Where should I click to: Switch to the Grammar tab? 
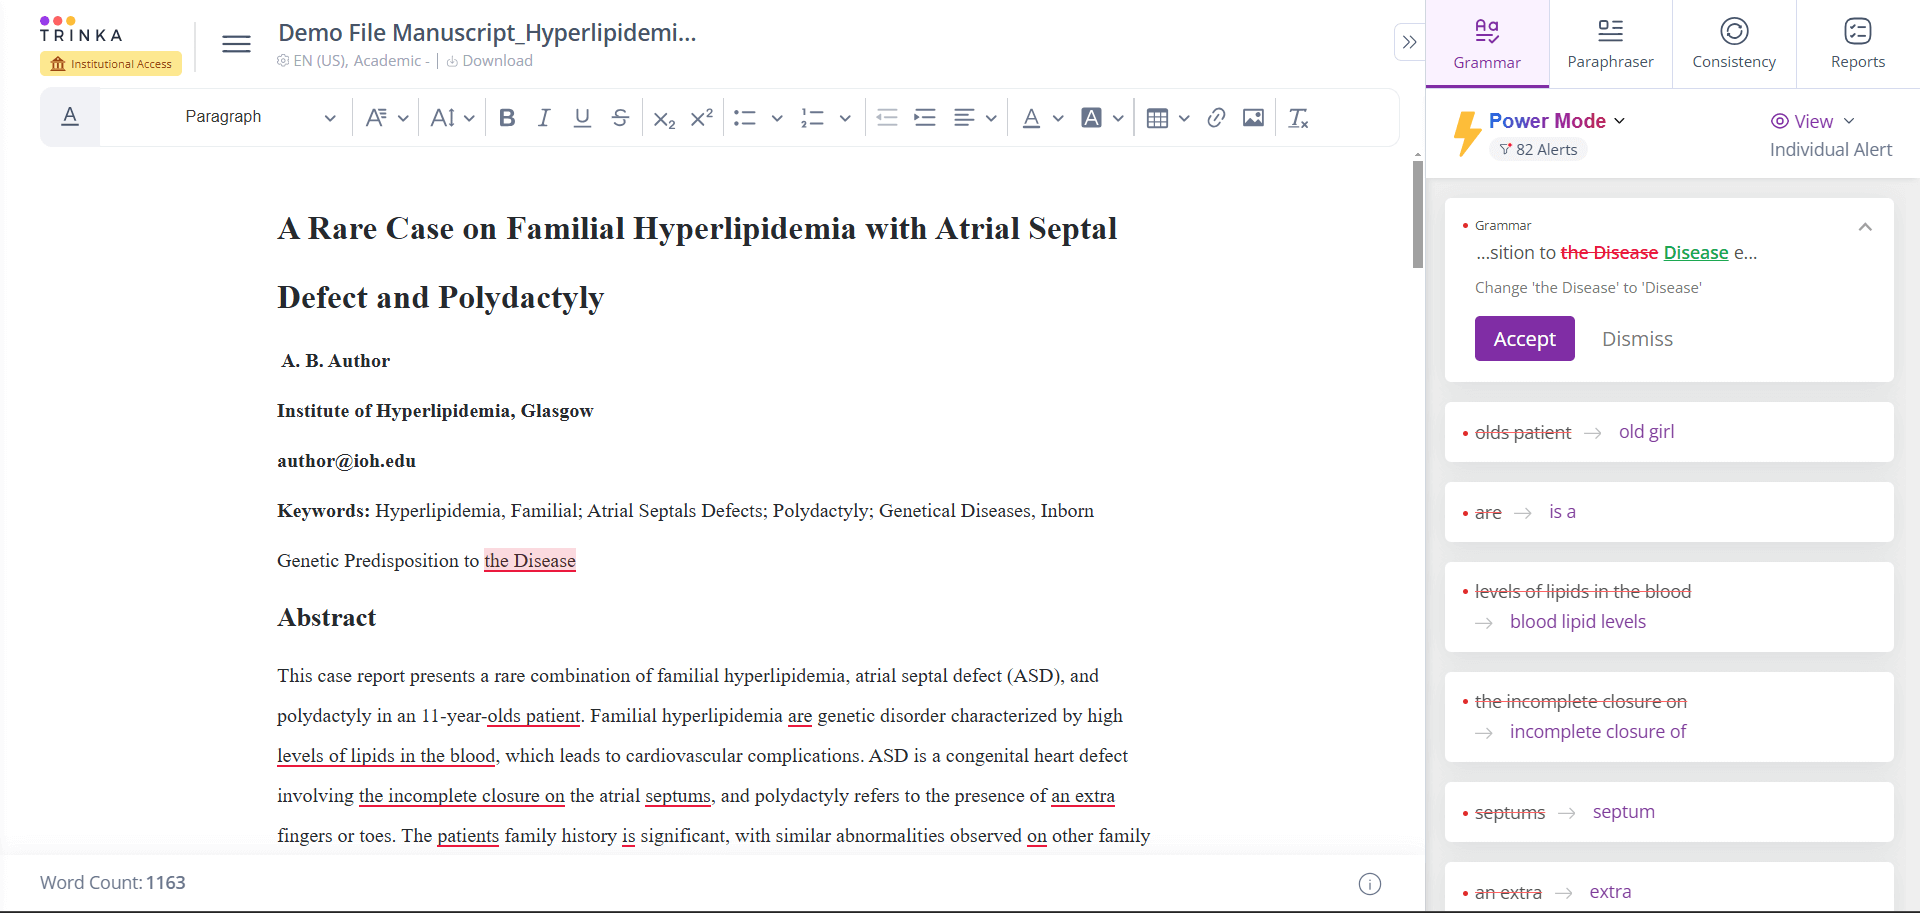pyautogui.click(x=1487, y=44)
